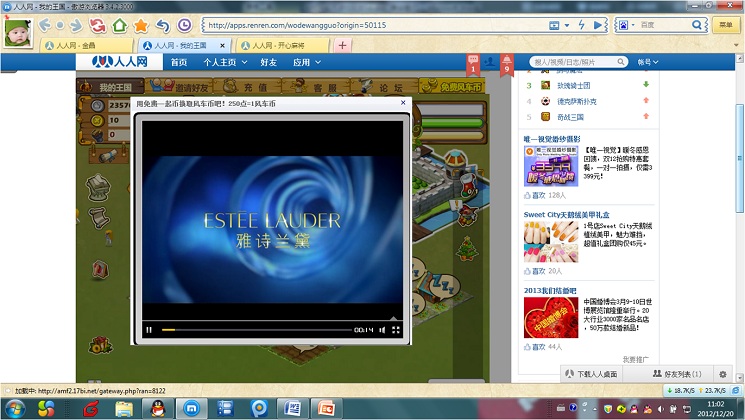Image resolution: width=745 pixels, height=420 pixels.
Task: Open the 充值 recharge game tab
Action: pyautogui.click(x=247, y=87)
